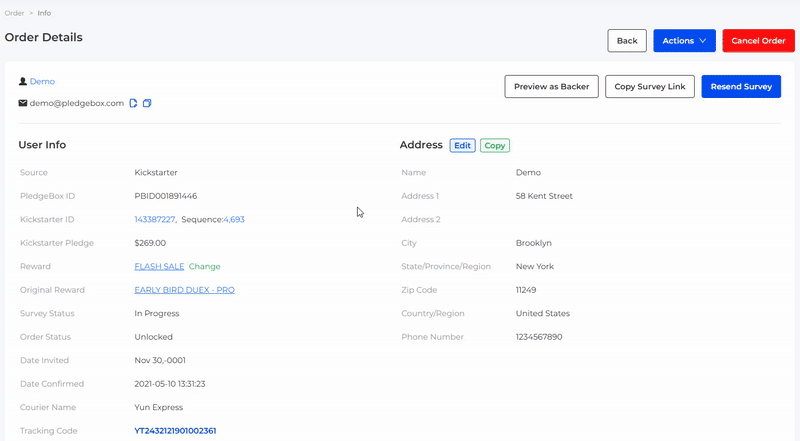Open Kickstarter ID 143387227 link

[x=154, y=220]
